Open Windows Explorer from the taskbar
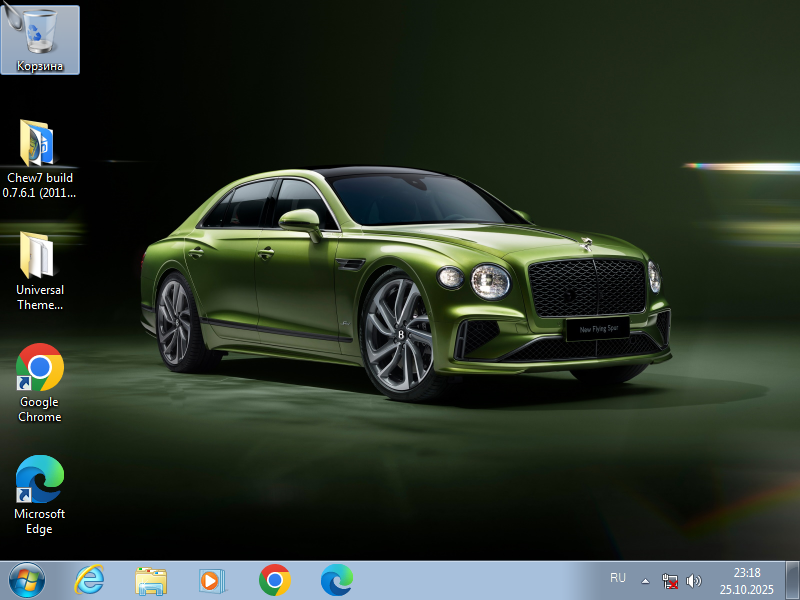The height and width of the screenshot is (600, 800). click(151, 580)
